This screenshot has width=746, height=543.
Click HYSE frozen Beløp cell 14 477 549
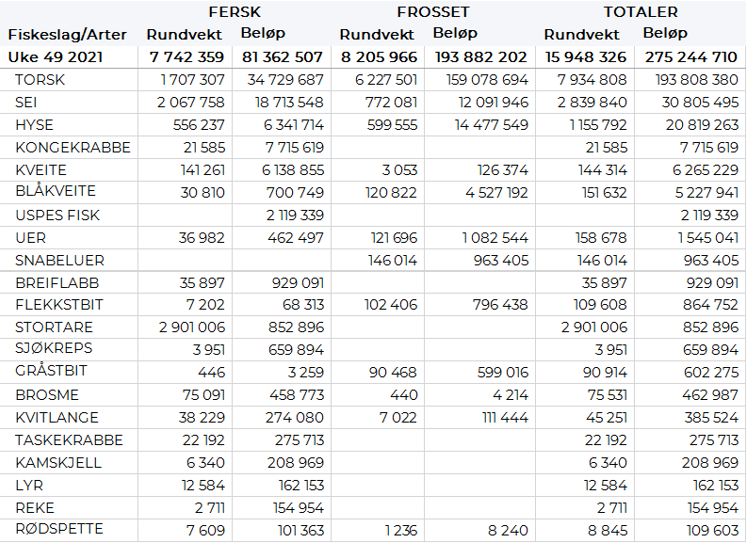click(491, 125)
